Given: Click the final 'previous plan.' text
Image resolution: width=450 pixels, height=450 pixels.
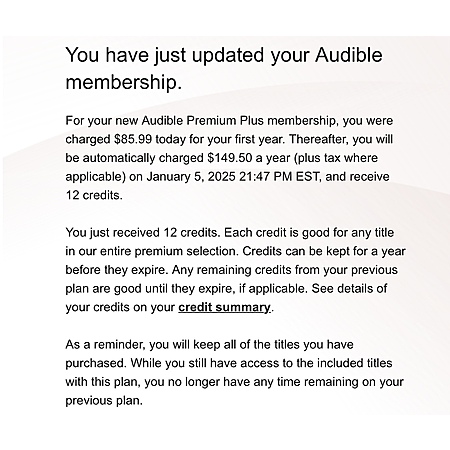Looking at the screenshot, I should [104, 400].
